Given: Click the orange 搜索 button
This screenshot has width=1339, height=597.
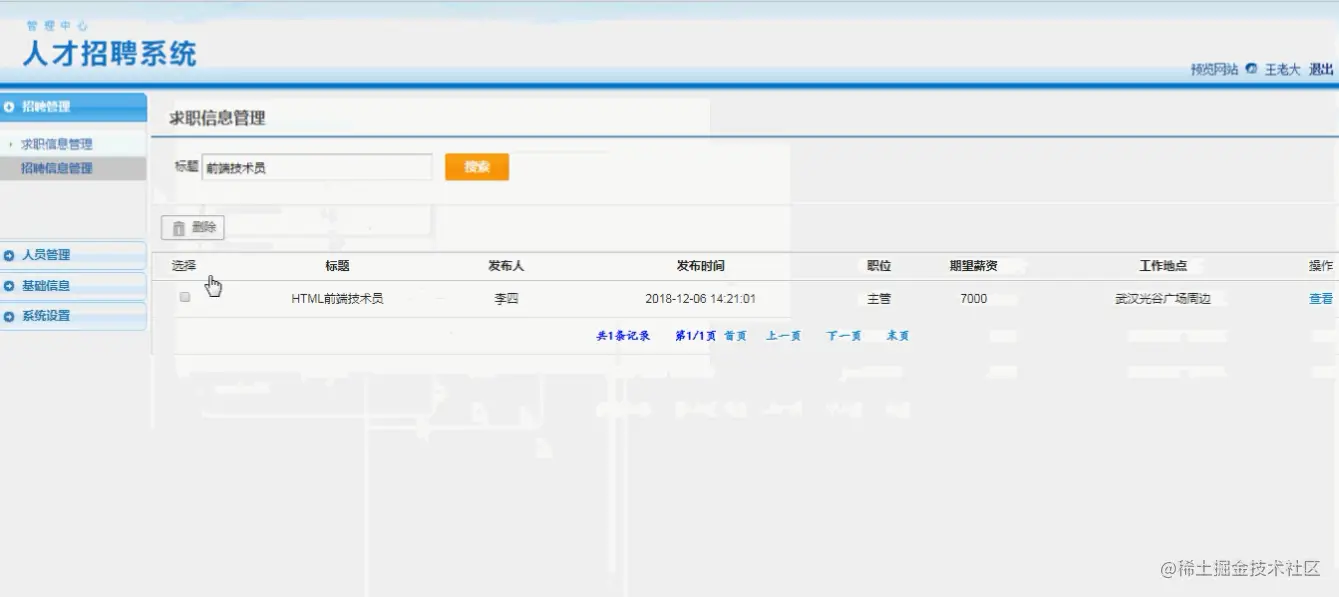Looking at the screenshot, I should point(477,167).
